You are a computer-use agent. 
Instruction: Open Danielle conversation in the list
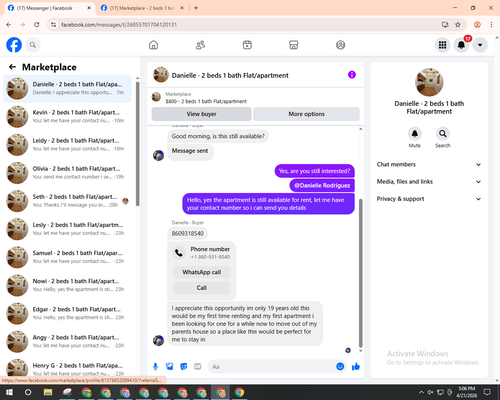[x=67, y=89]
